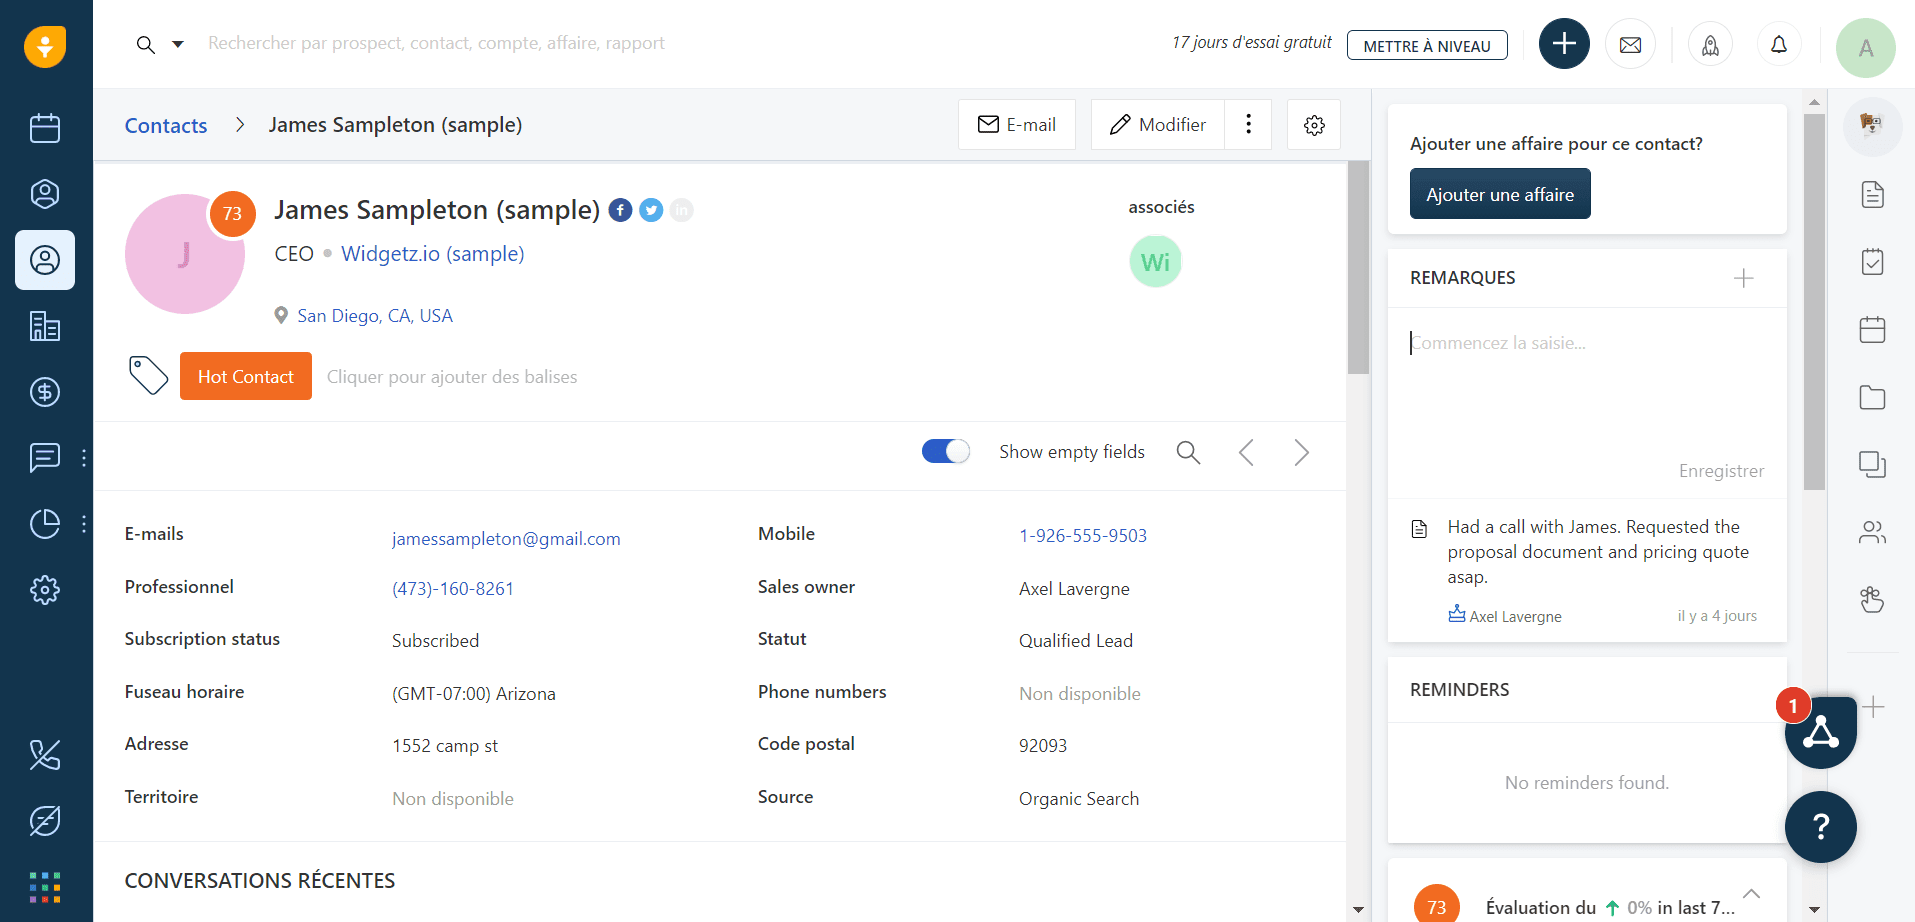Click the add tags input field
The height and width of the screenshot is (922, 1915).
[x=452, y=377]
